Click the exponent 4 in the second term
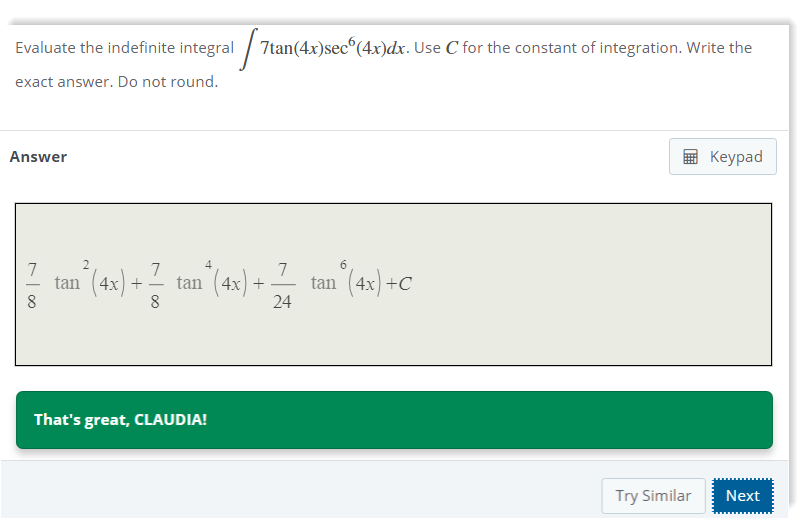This screenshot has height=518, width=804. click(208, 264)
